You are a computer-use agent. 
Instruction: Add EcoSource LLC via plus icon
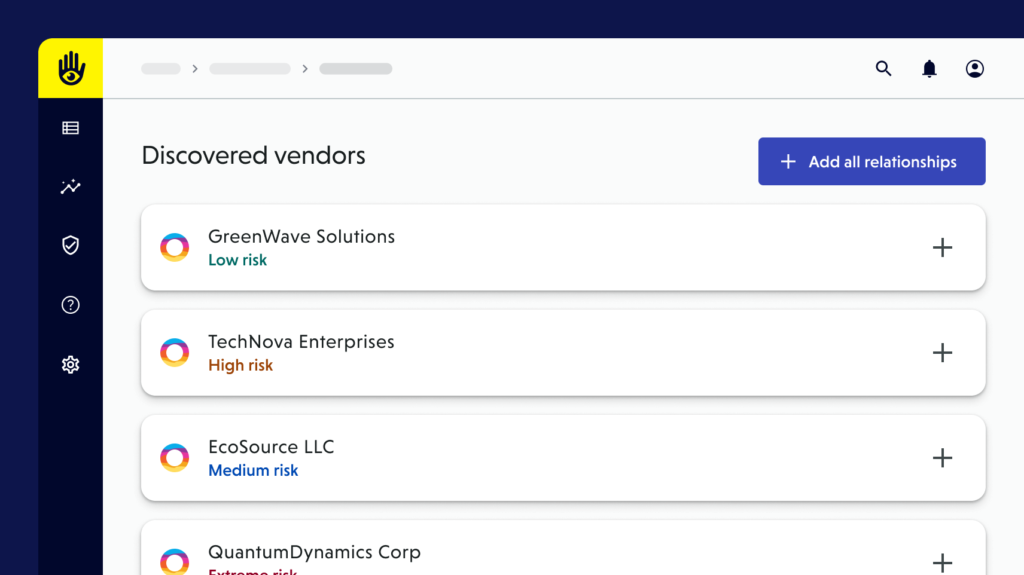coord(942,458)
